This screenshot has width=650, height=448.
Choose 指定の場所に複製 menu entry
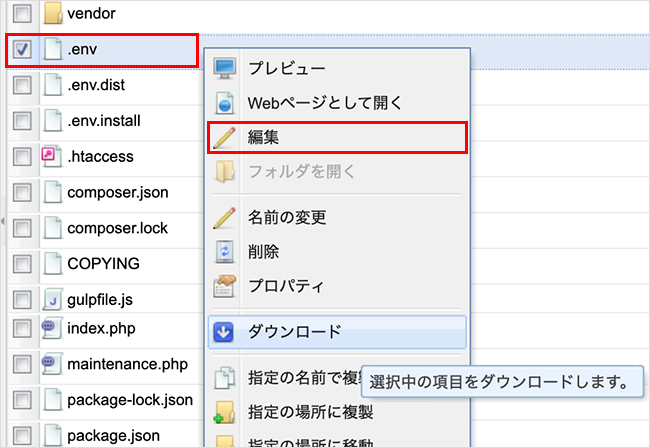[x=310, y=411]
